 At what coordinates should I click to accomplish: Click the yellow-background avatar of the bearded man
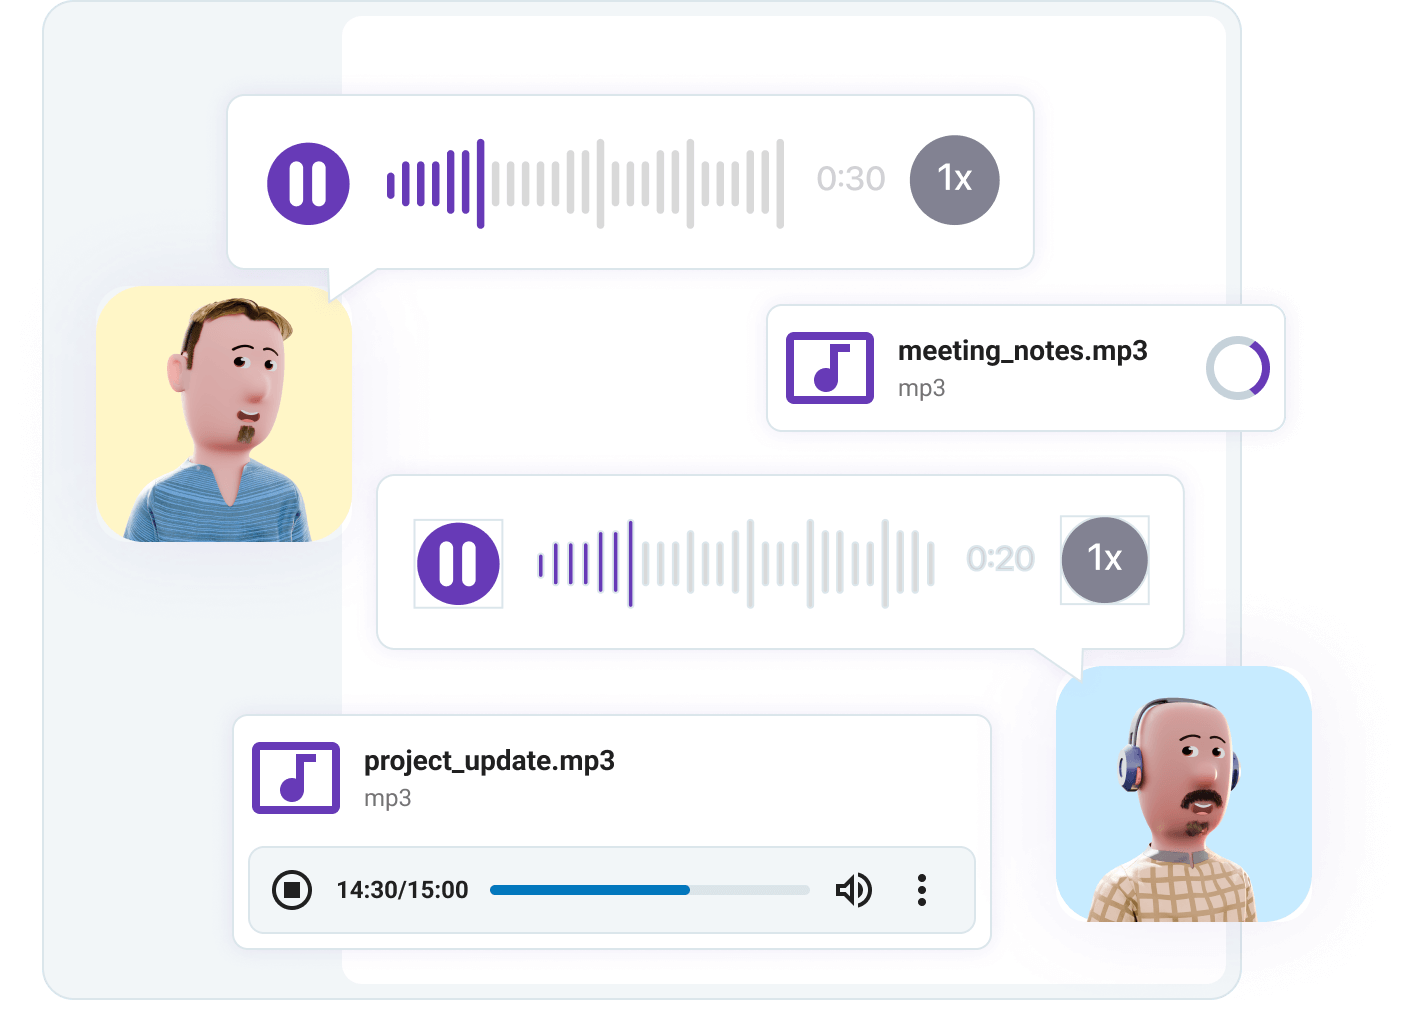pos(223,415)
